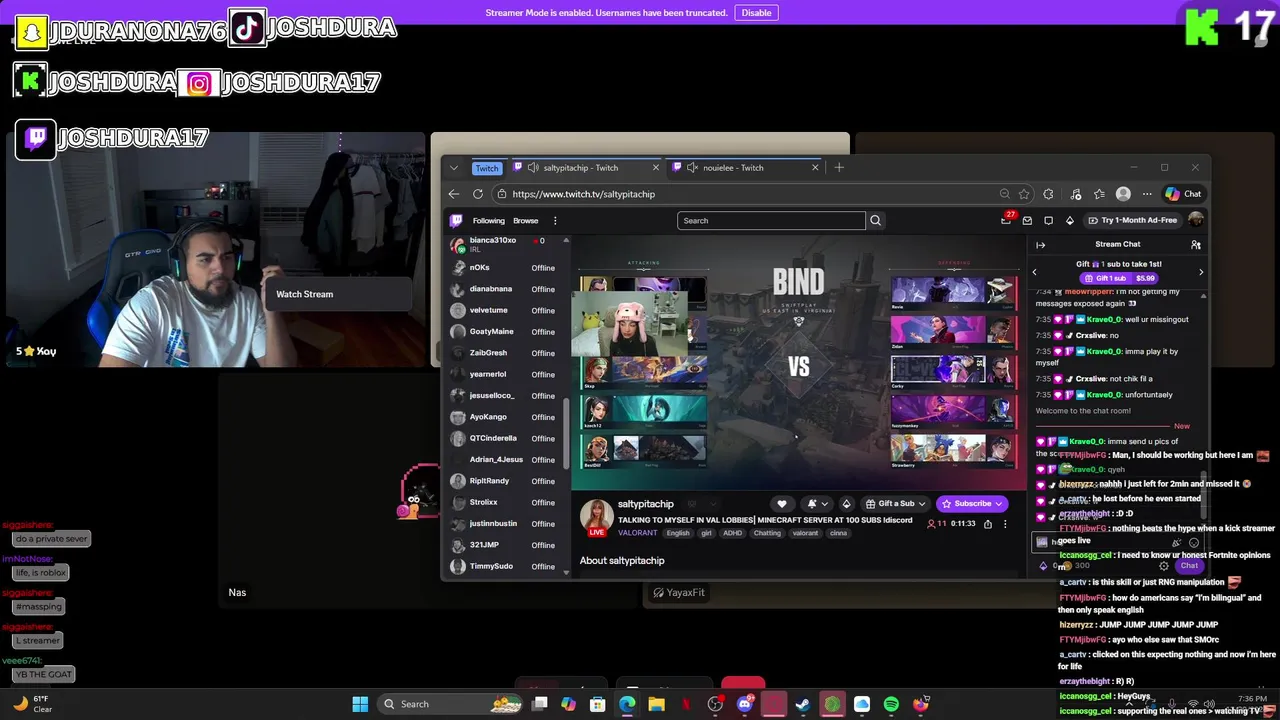Click the browser back arrow
This screenshot has width=1280, height=720.
(x=454, y=194)
